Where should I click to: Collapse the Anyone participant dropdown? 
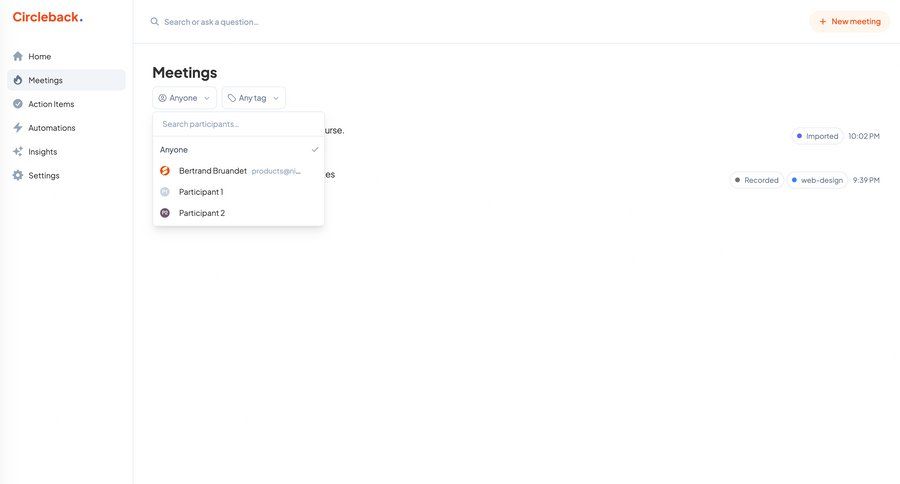tap(184, 98)
